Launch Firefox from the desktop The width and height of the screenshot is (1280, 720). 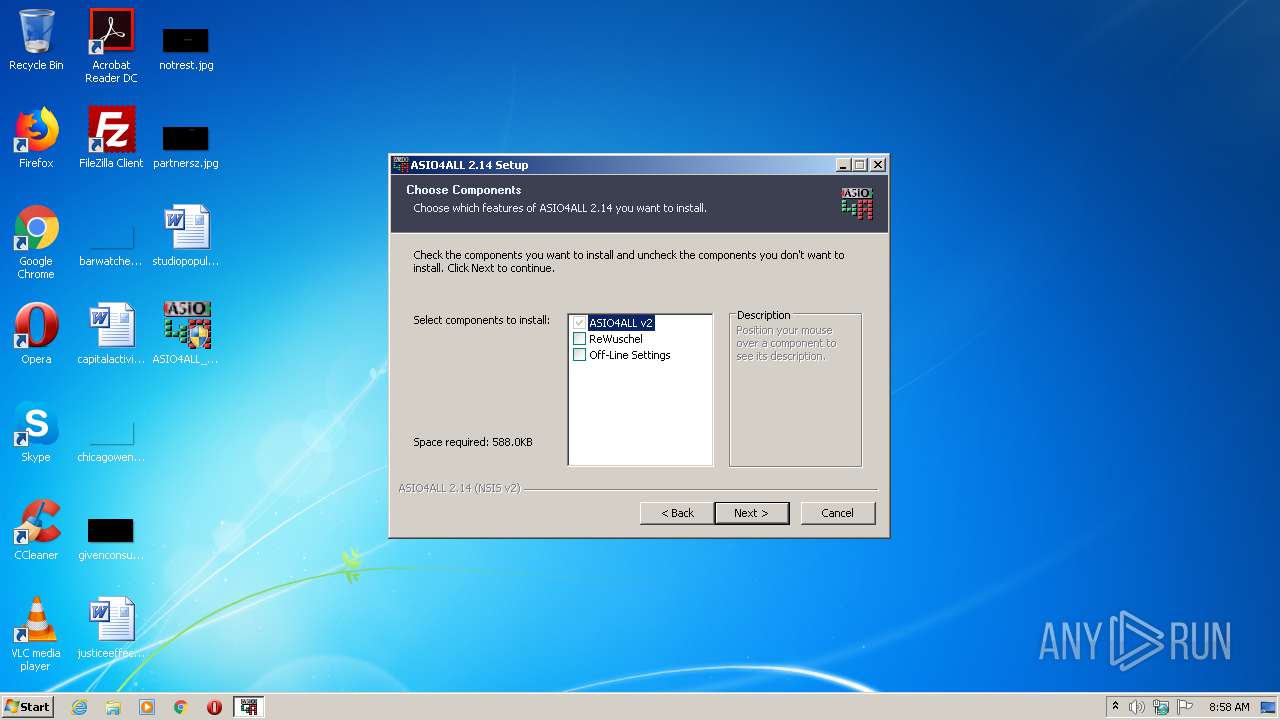(x=36, y=139)
